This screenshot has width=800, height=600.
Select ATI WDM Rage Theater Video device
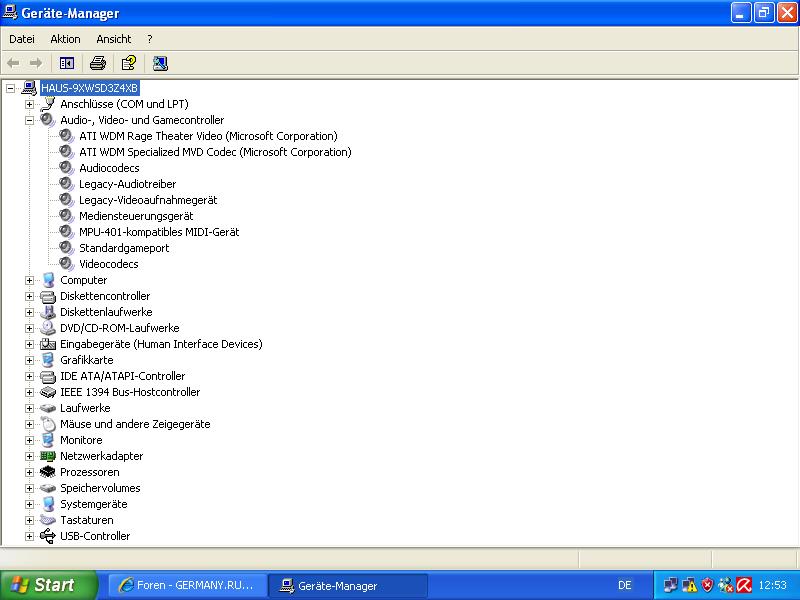coord(208,136)
